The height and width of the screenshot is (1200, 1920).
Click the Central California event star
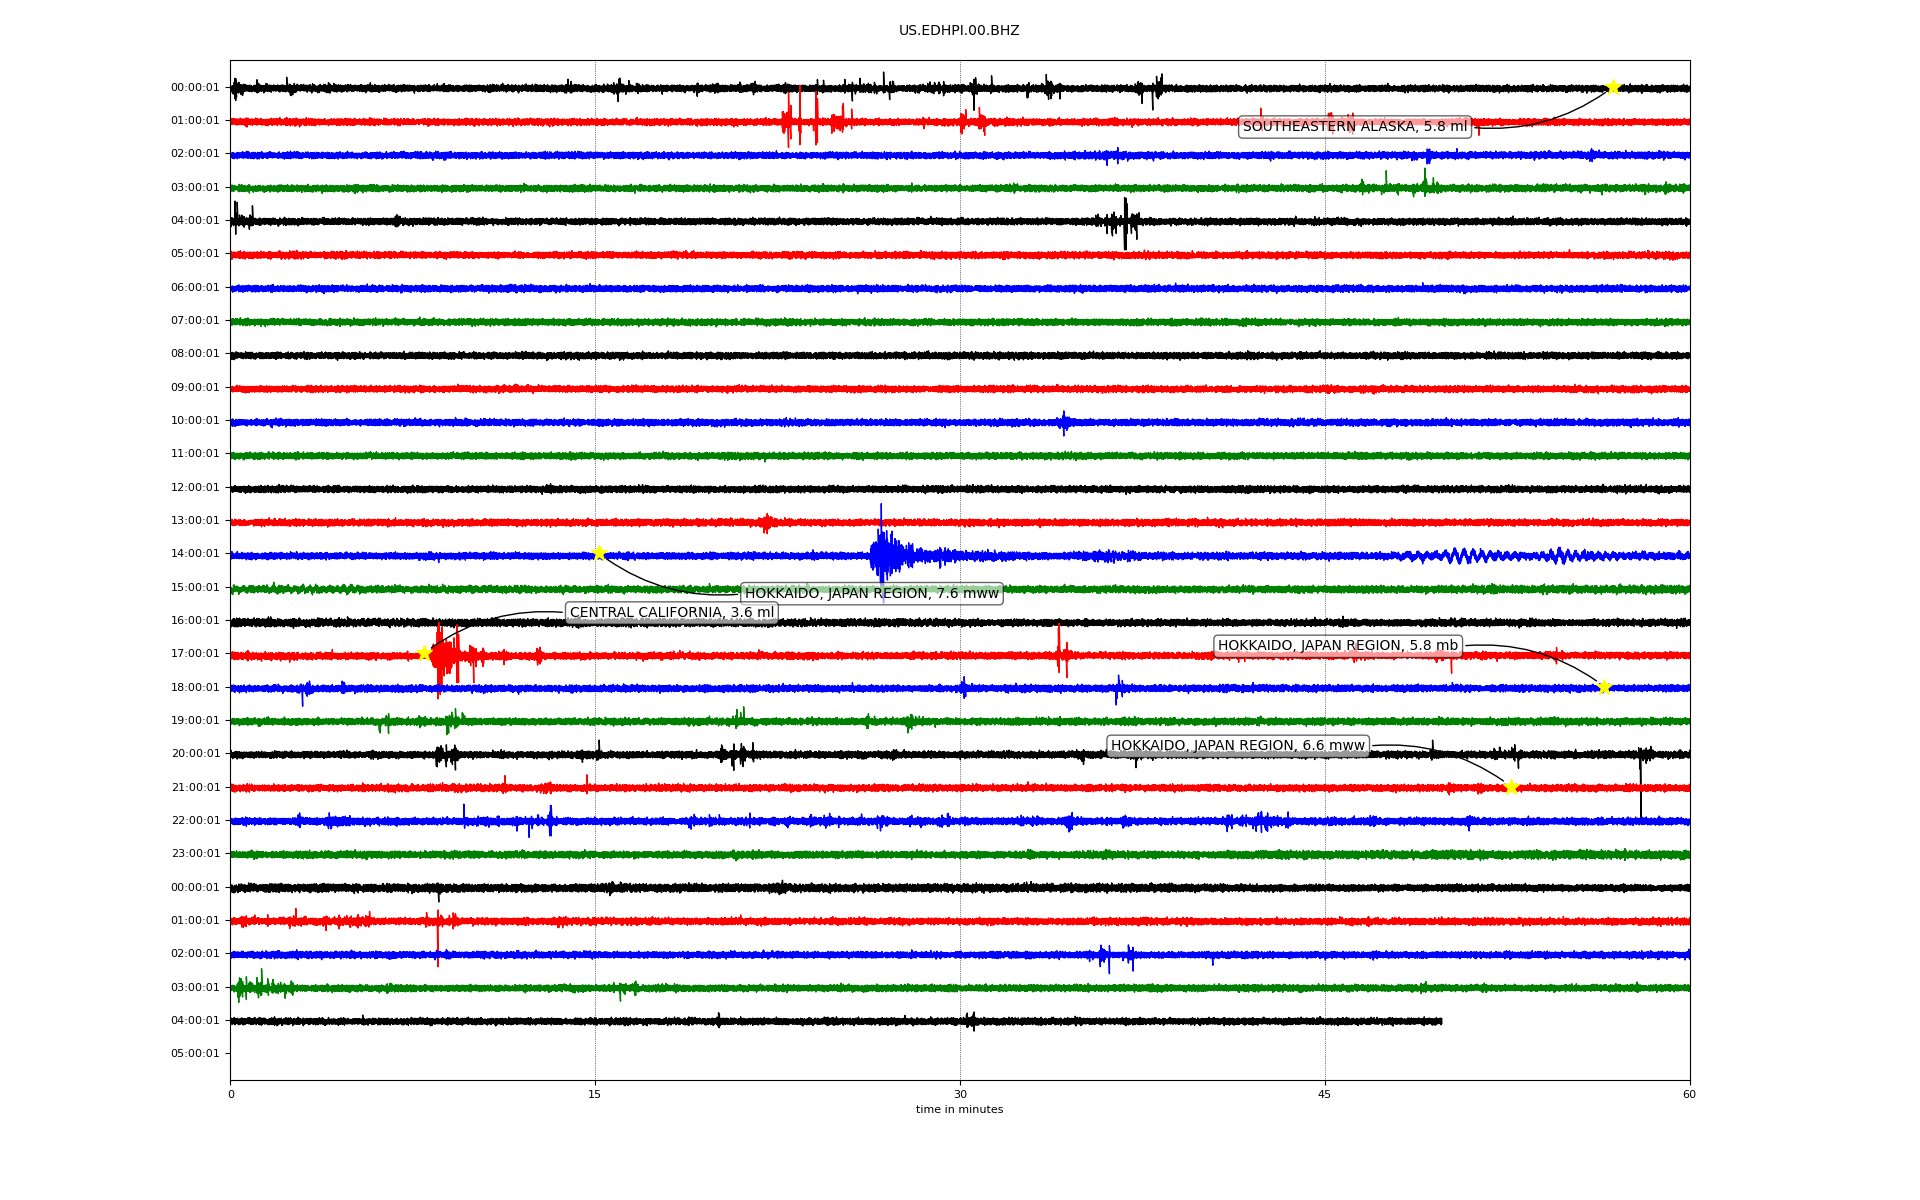coord(424,653)
